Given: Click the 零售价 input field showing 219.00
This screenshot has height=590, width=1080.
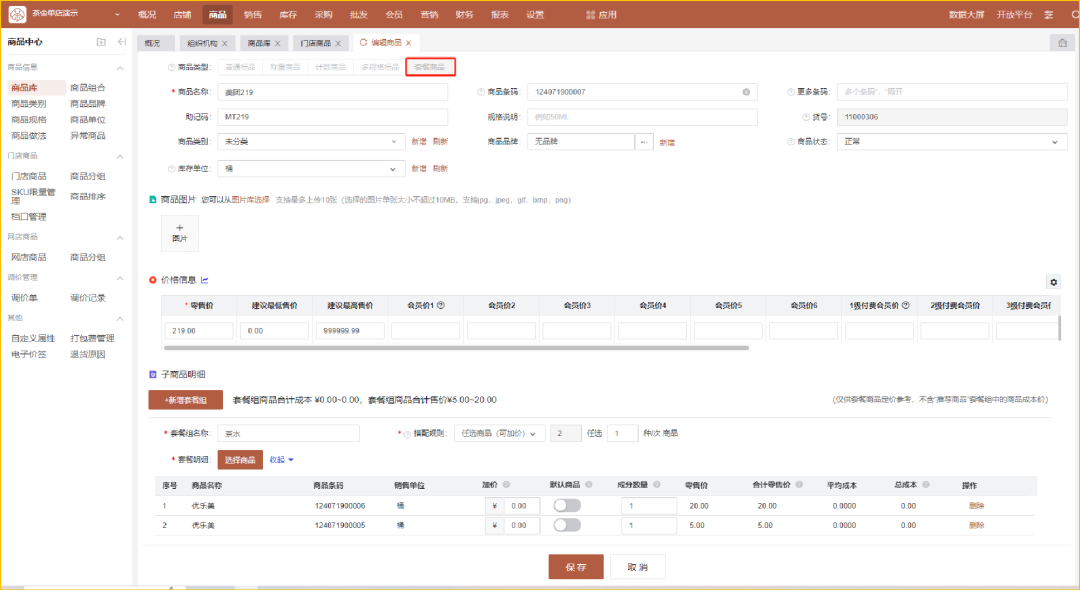Looking at the screenshot, I should 201,331.
